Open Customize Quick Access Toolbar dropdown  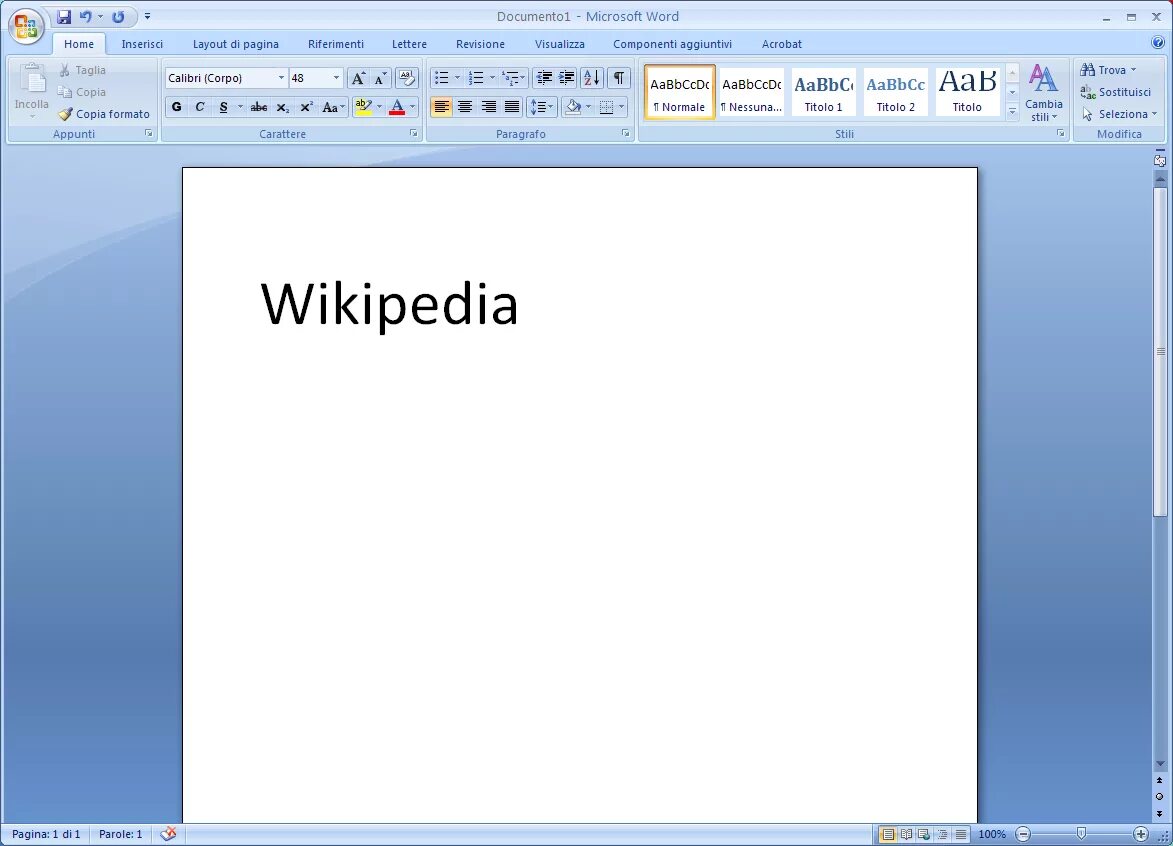click(x=147, y=16)
